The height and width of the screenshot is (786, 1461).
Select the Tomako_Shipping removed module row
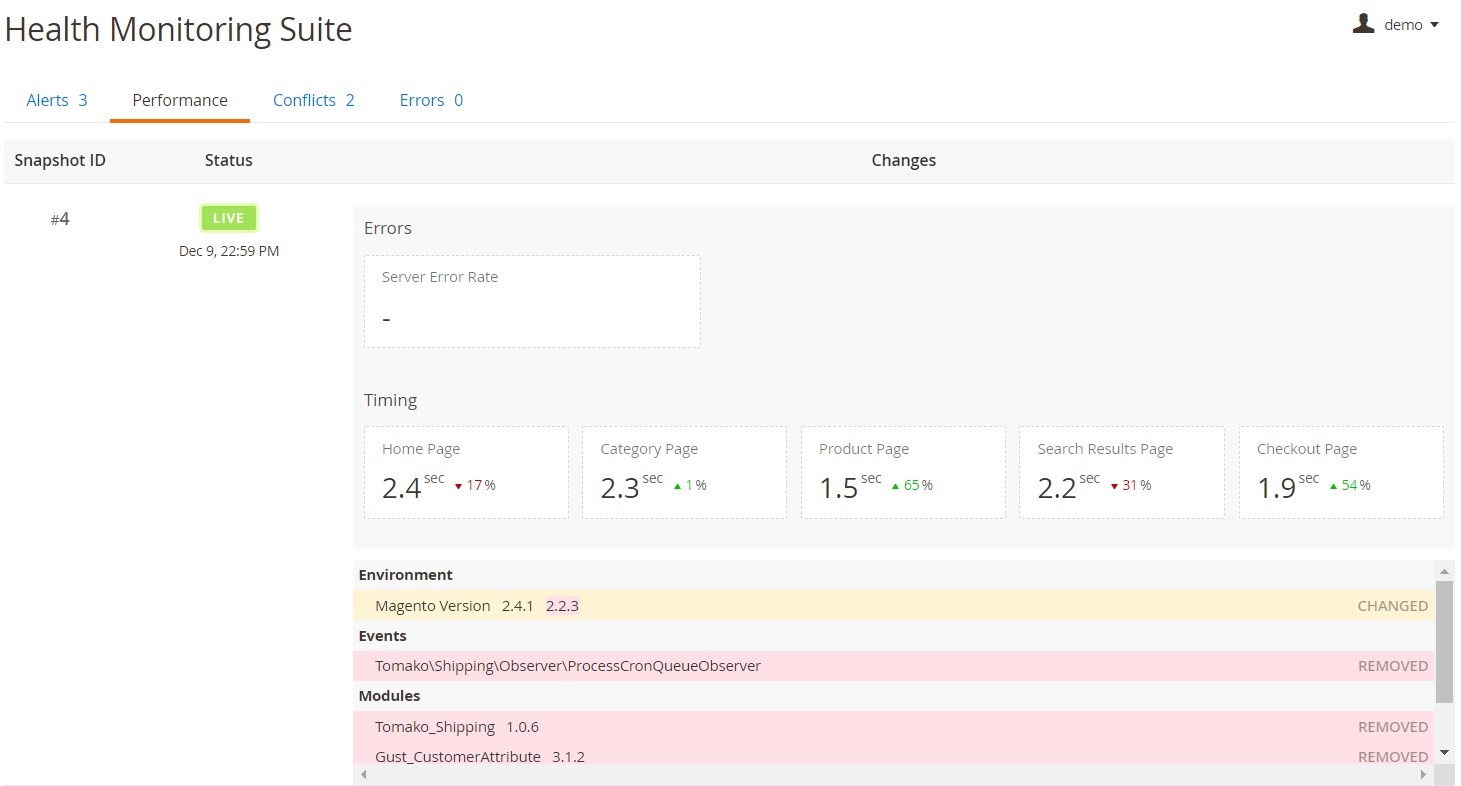(893, 727)
